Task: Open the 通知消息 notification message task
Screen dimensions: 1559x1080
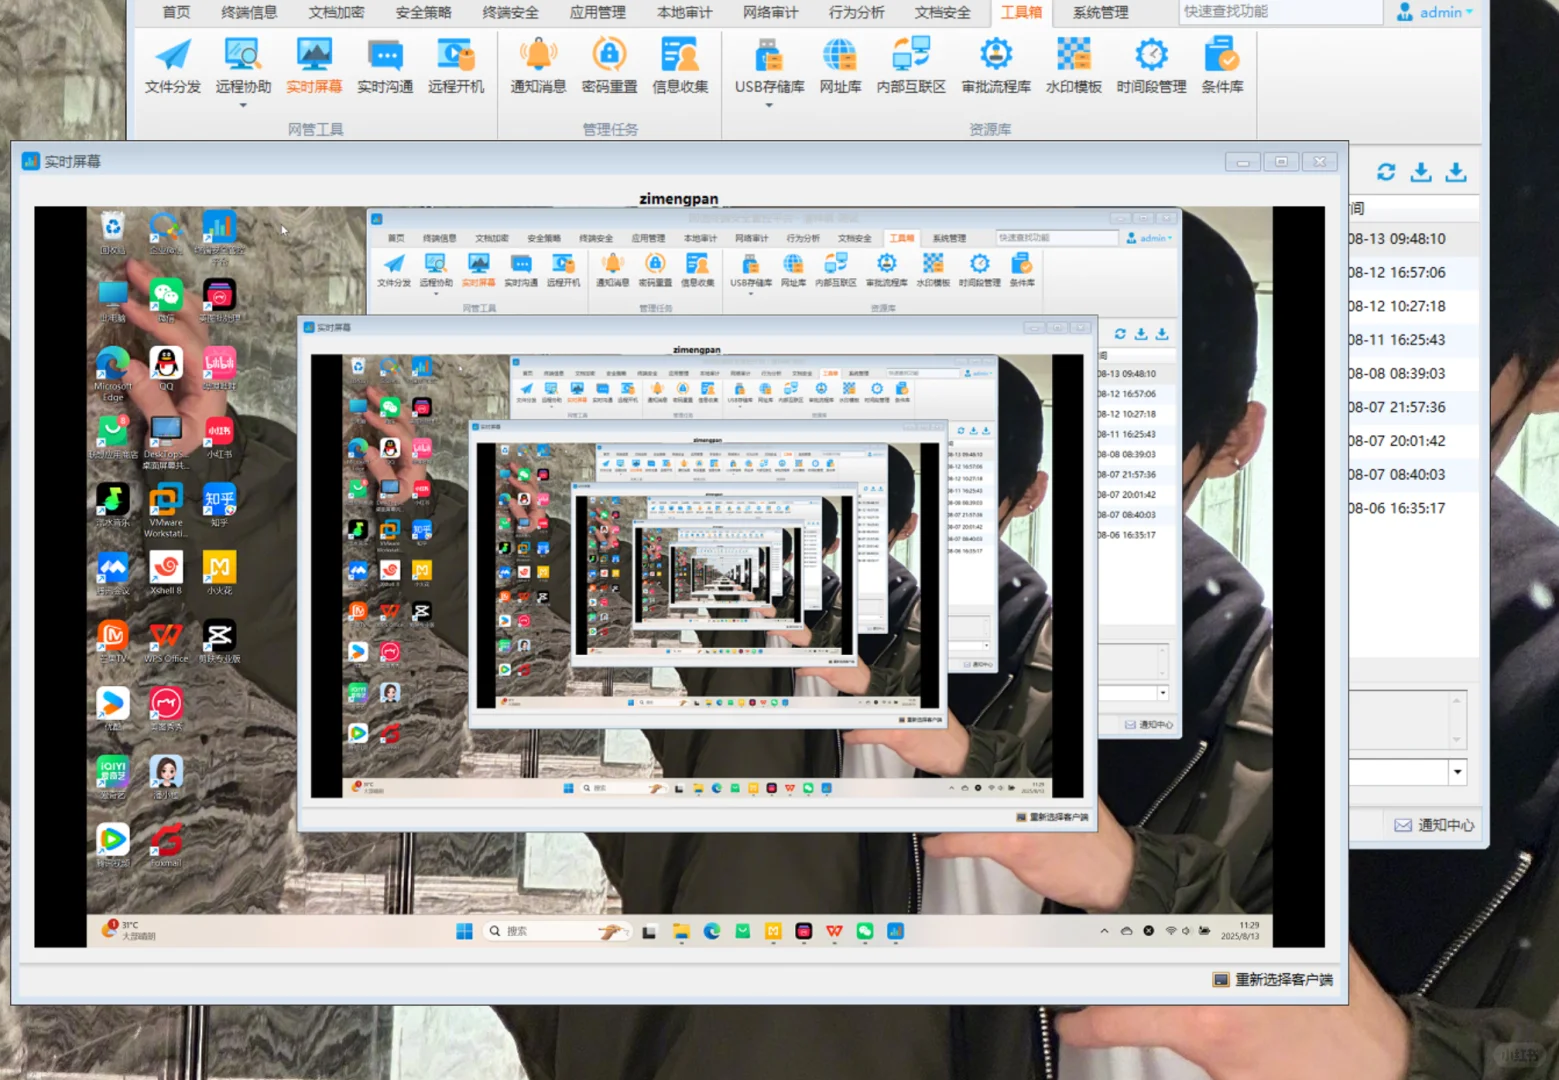Action: point(538,66)
